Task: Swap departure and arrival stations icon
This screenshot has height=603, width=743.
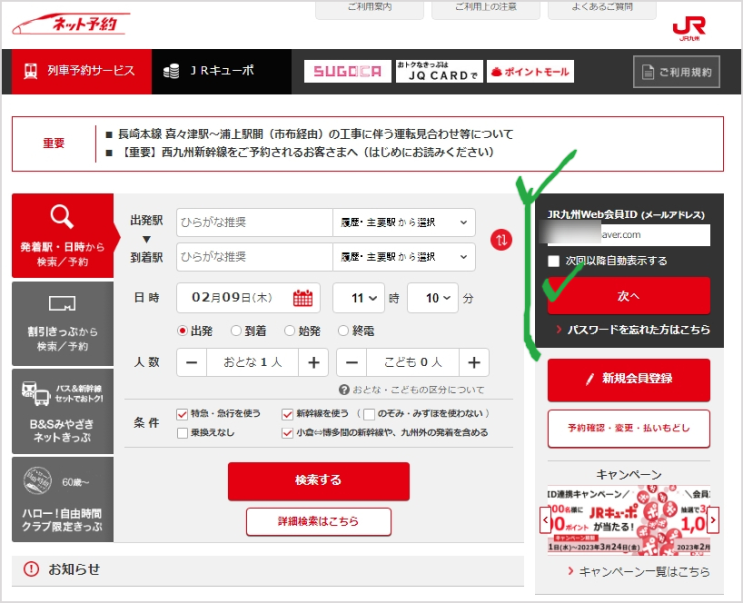Action: 501,240
